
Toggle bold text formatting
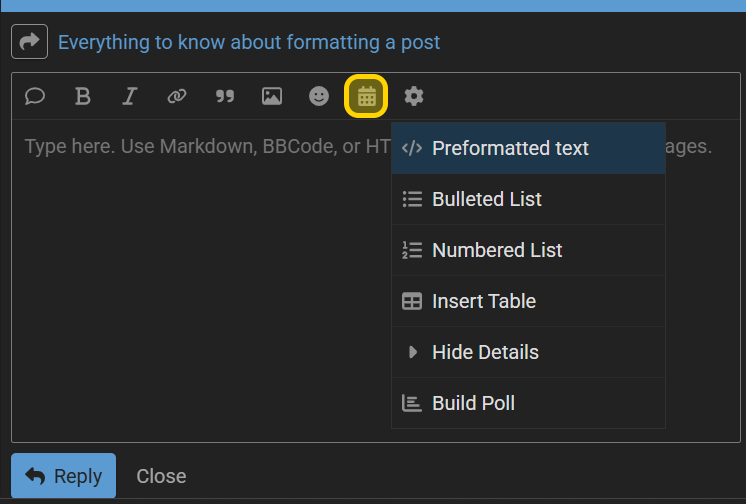pos(82,96)
